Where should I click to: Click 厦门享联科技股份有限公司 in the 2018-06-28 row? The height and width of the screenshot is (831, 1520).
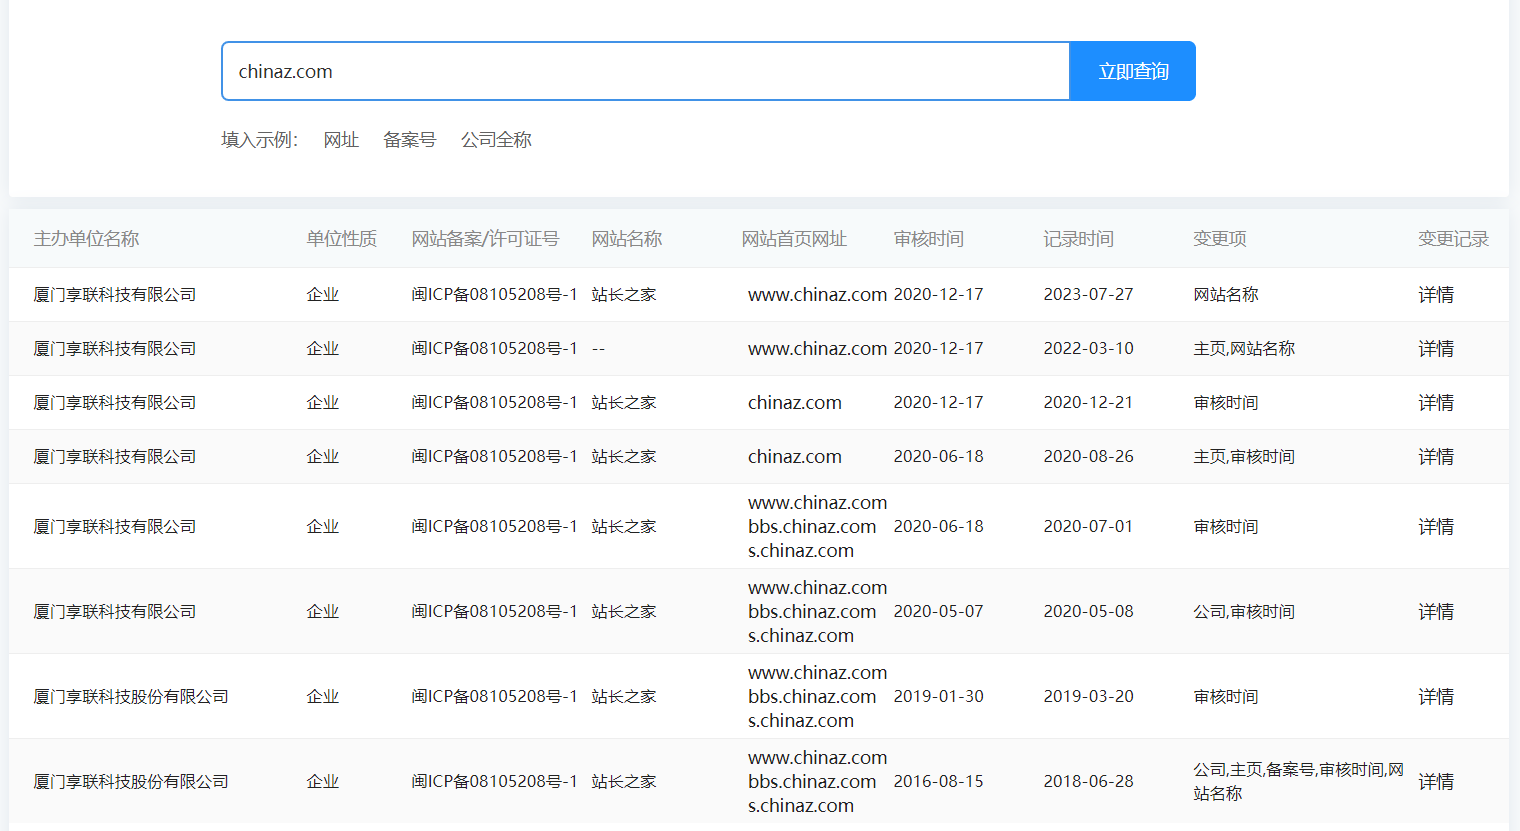click(131, 782)
